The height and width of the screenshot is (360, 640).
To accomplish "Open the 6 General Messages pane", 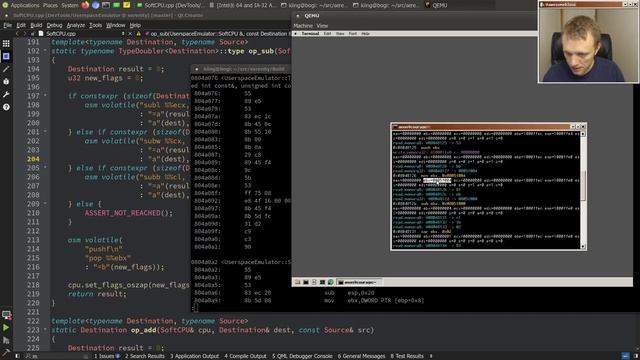I will (x=361, y=356).
